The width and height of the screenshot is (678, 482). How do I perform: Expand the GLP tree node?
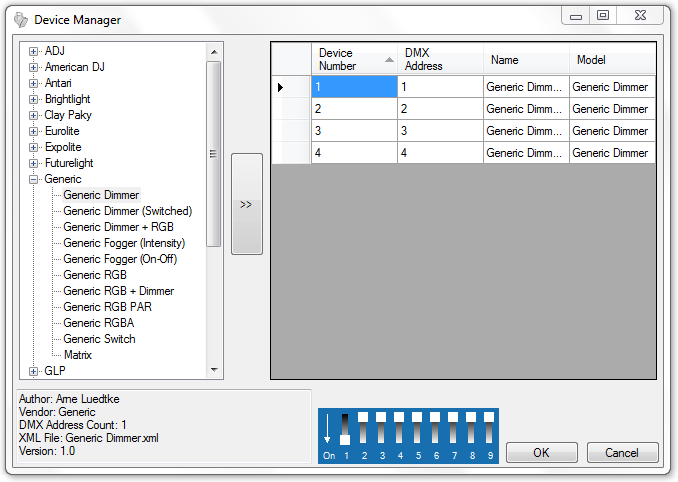coord(34,371)
